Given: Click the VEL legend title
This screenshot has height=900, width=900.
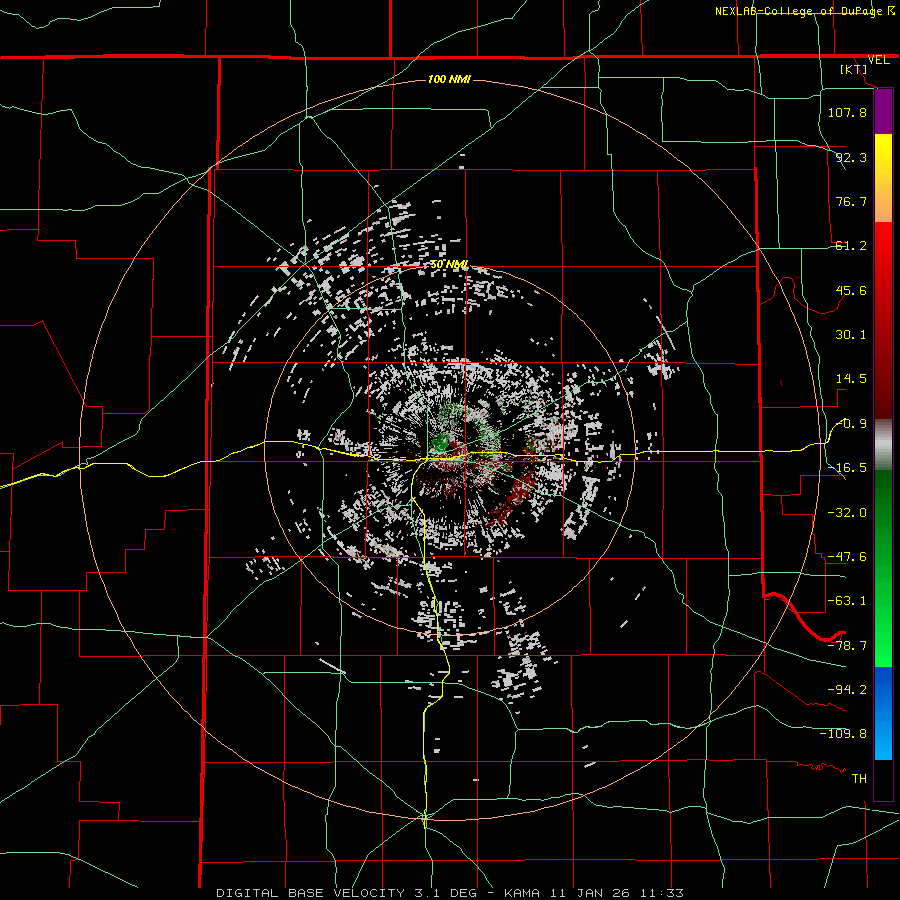Looking at the screenshot, I should coord(878,60).
